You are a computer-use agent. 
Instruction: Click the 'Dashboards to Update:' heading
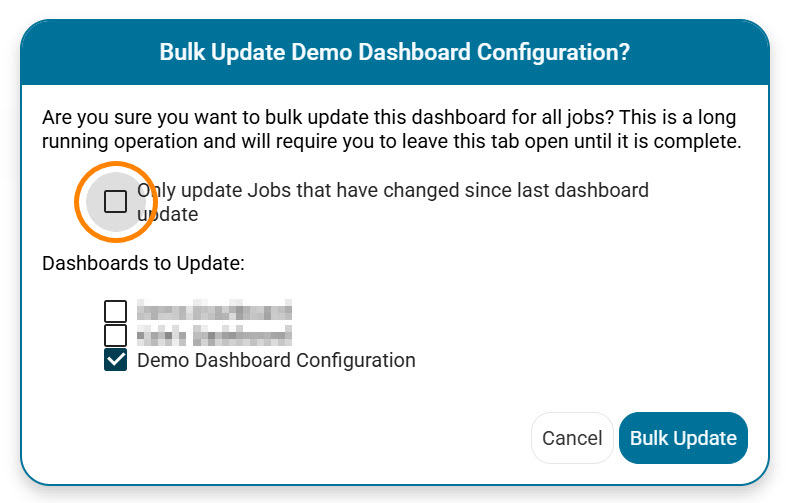point(144,264)
